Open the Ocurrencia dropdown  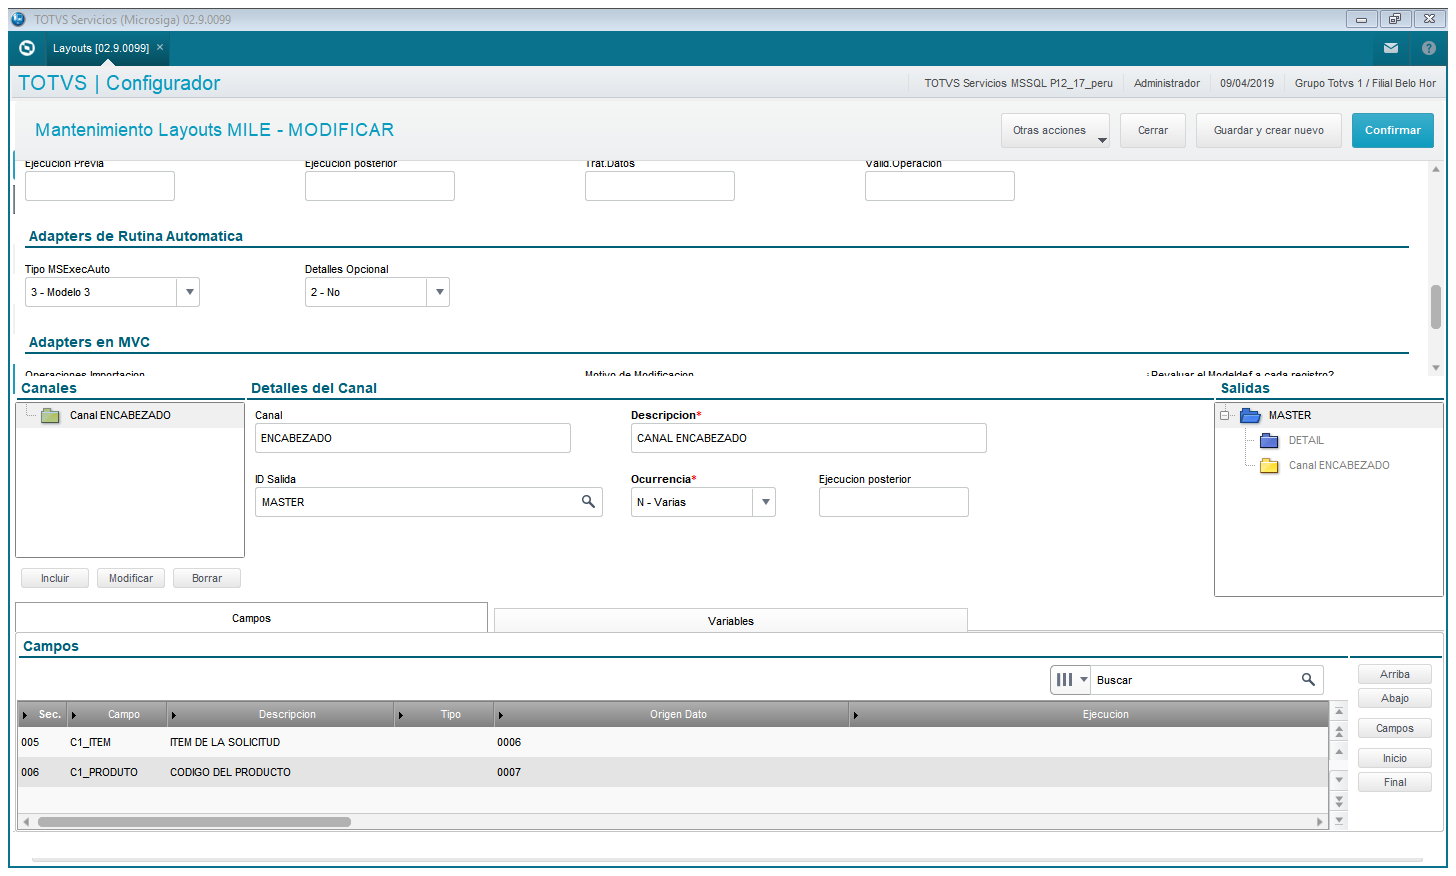pos(765,502)
